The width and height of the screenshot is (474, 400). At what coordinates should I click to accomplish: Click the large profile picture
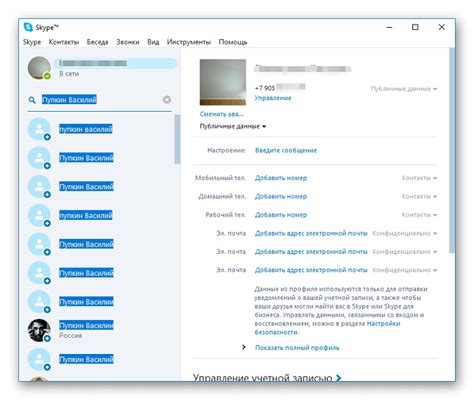223,82
